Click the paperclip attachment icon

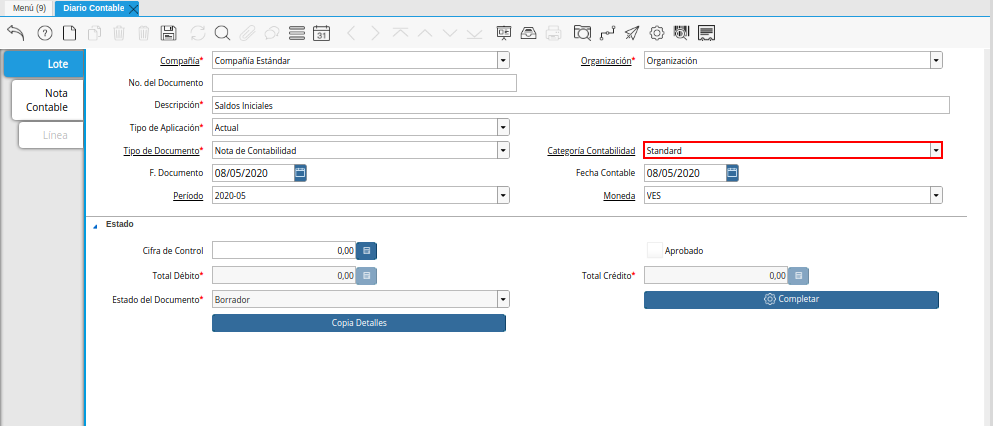[x=247, y=33]
